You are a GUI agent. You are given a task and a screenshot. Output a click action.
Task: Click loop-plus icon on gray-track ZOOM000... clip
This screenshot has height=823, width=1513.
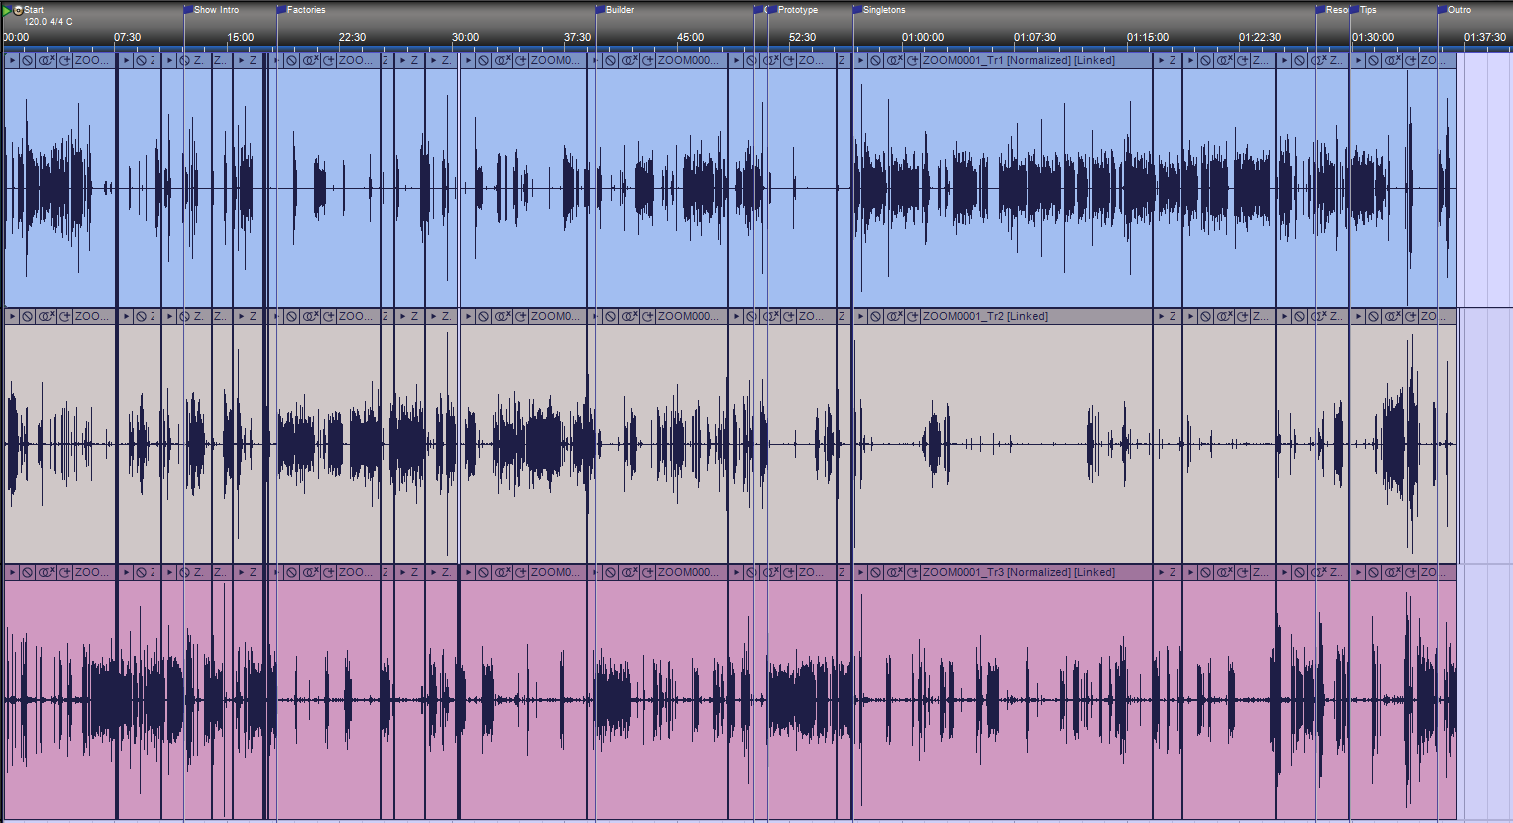coord(647,316)
